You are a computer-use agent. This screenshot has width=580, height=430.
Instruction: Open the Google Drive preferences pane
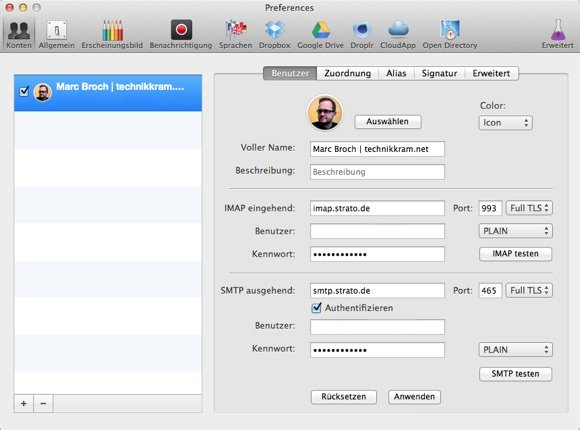point(320,35)
